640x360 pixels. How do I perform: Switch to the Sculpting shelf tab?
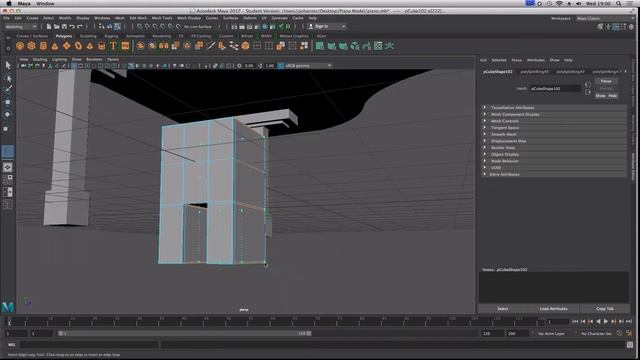coord(88,36)
